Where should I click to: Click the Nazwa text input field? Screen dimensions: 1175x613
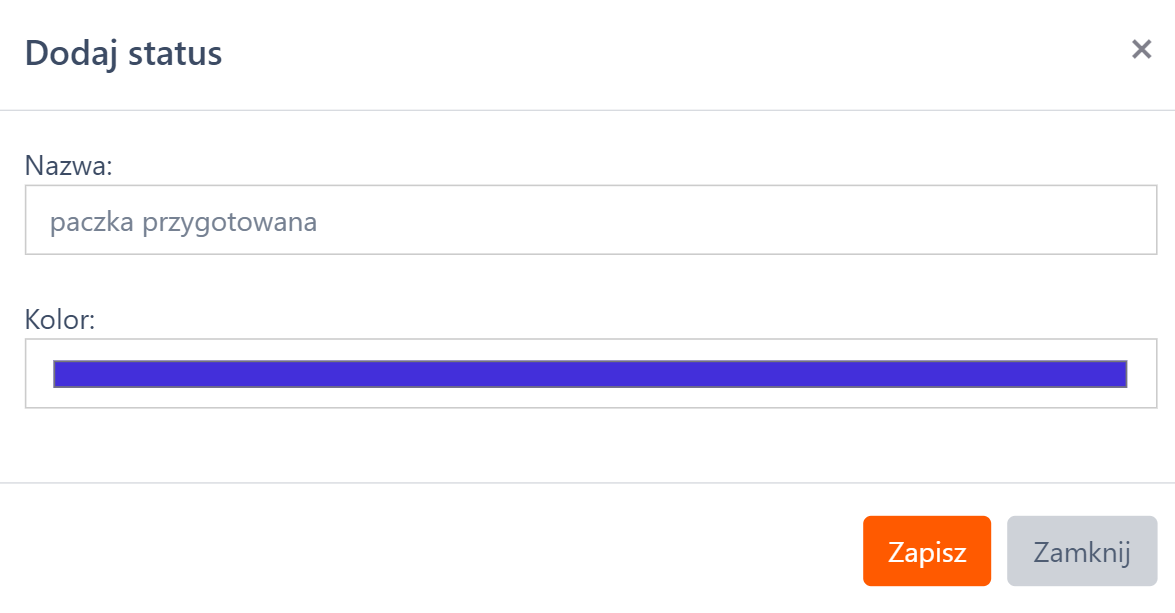(590, 220)
